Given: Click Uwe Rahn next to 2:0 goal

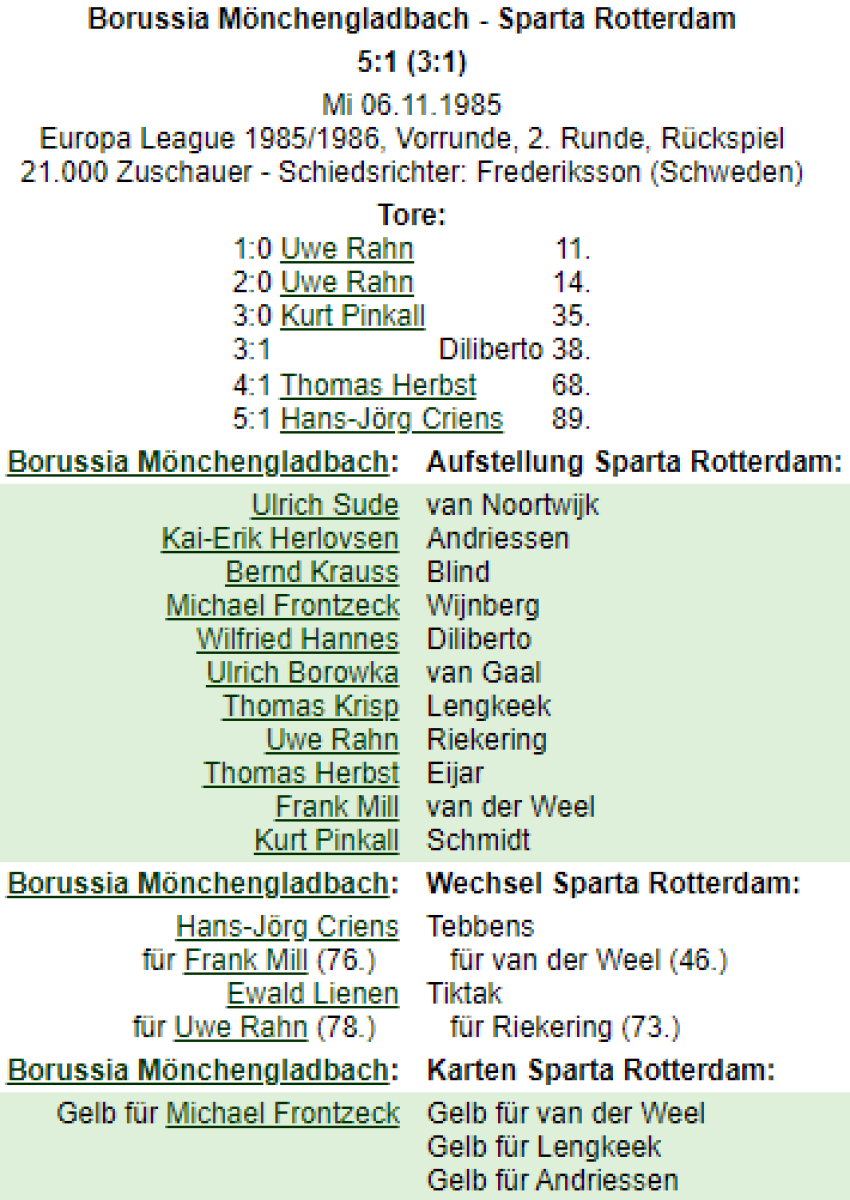Looking at the screenshot, I should (x=347, y=283).
